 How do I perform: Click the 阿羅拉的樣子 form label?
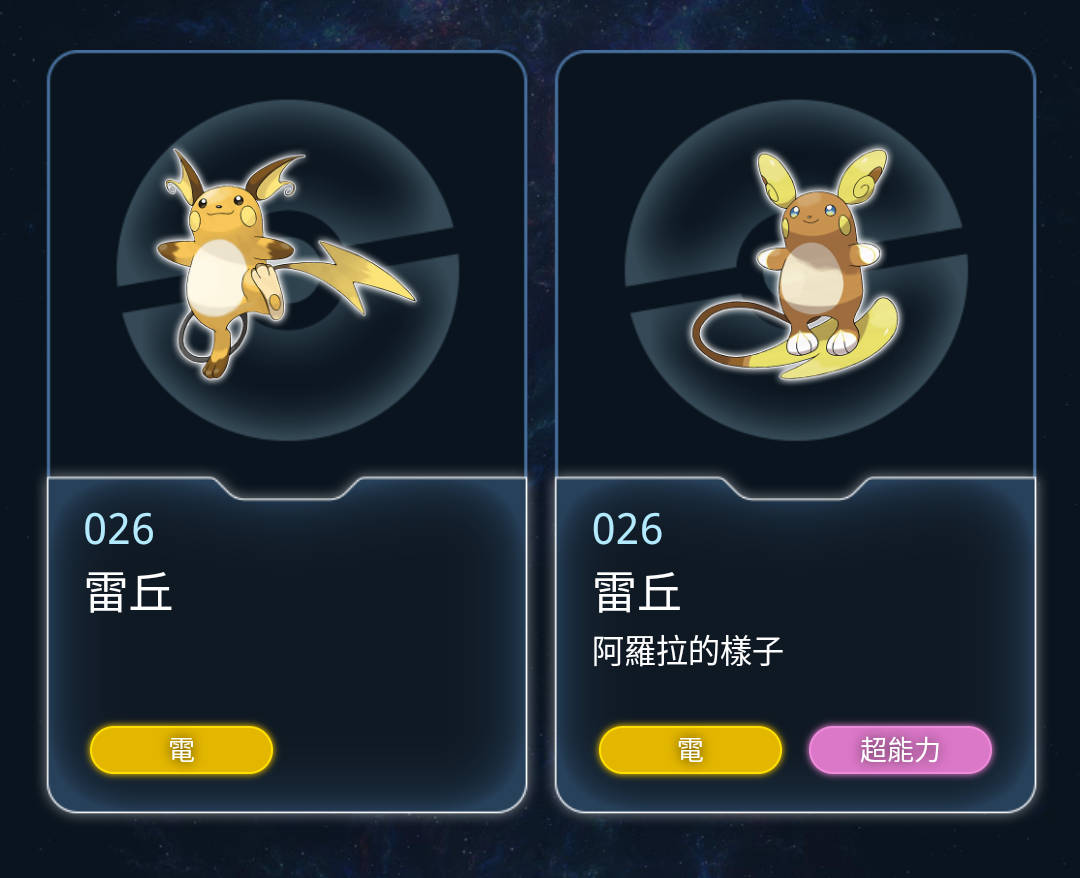click(x=687, y=651)
